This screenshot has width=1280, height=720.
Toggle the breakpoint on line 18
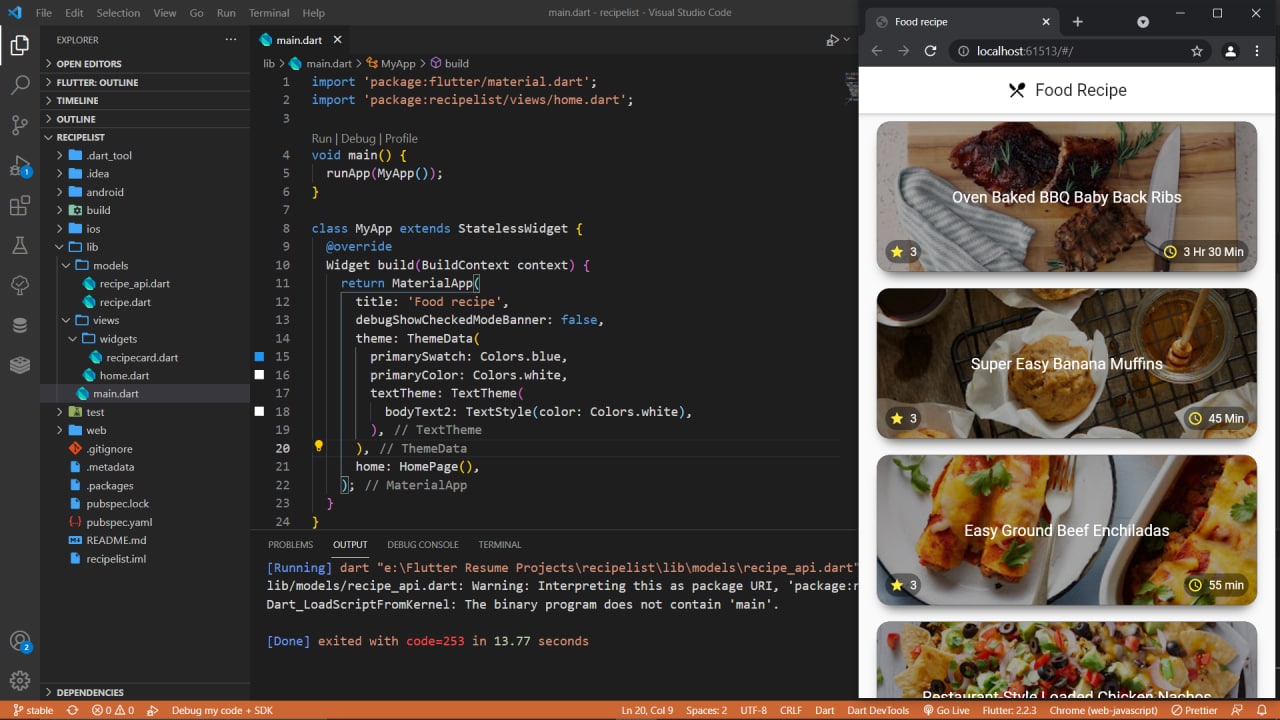[x=259, y=411]
